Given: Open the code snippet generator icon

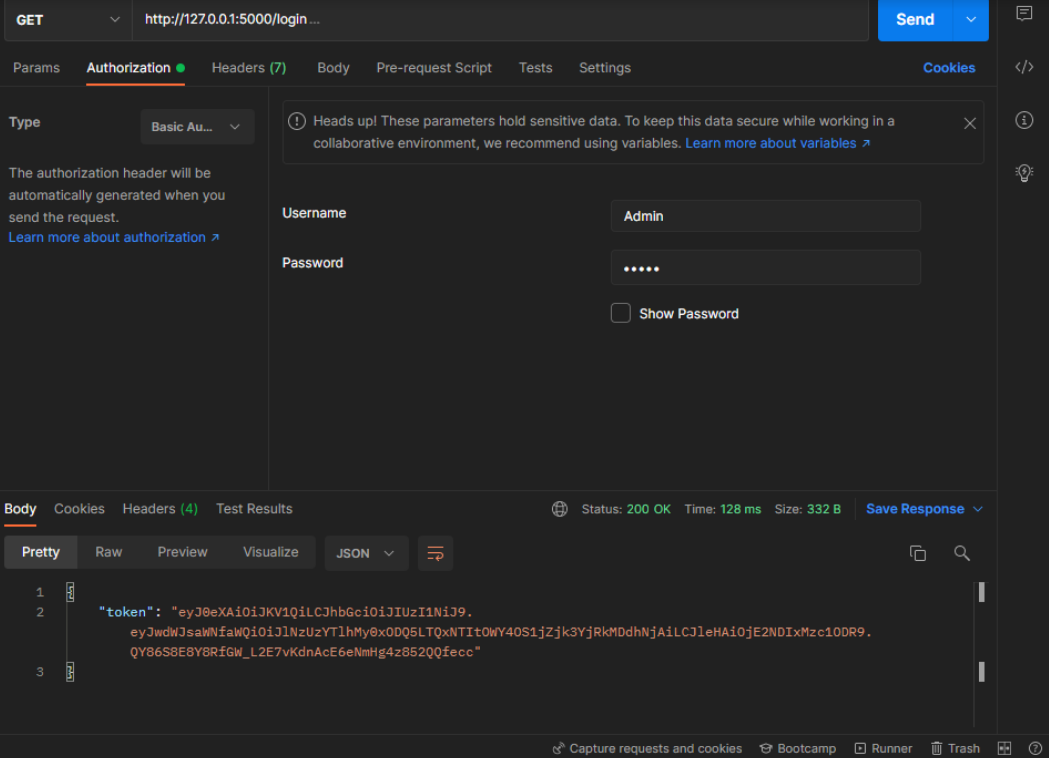Looking at the screenshot, I should 1024,68.
